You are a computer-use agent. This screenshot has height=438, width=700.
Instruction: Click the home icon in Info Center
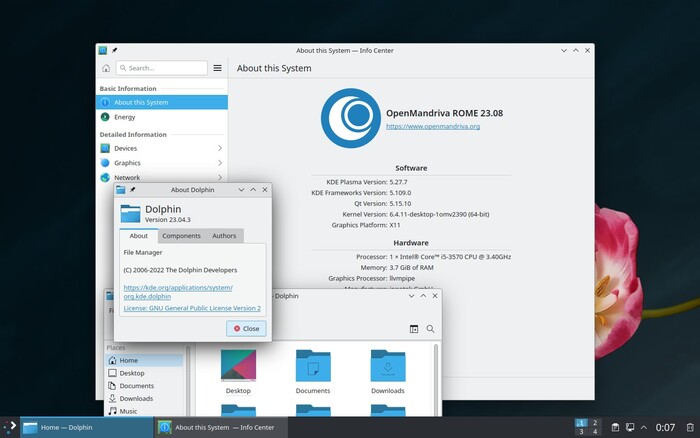[106, 68]
